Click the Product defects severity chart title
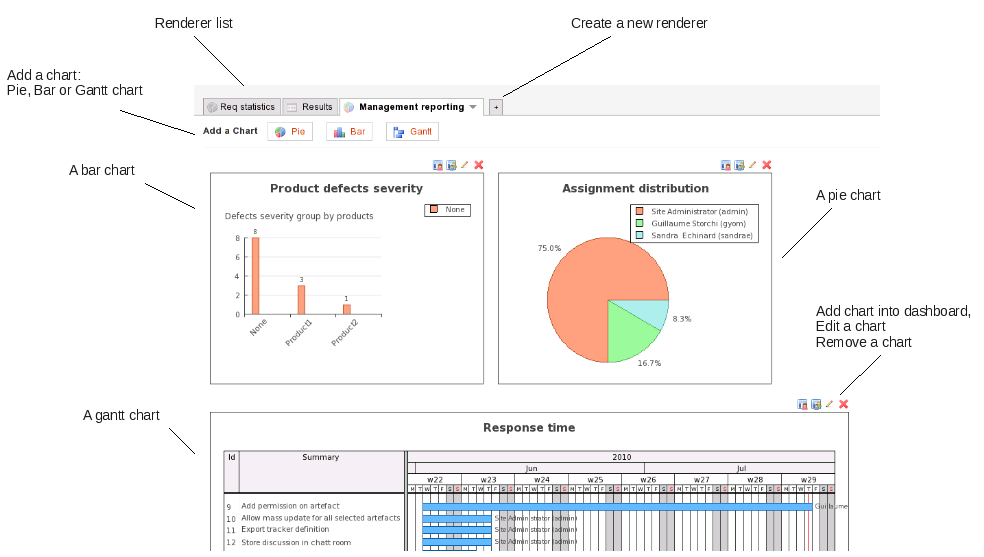 tap(346, 188)
